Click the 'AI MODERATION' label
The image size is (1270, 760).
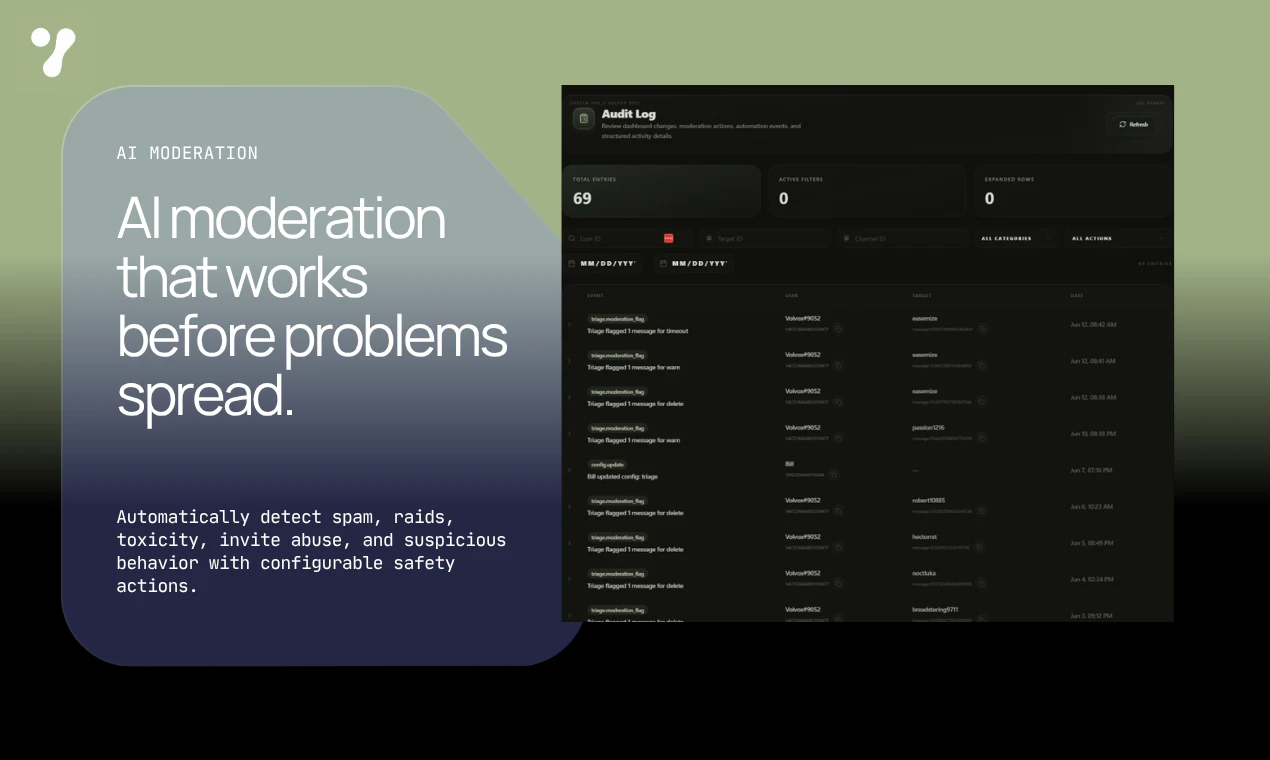[x=187, y=153]
